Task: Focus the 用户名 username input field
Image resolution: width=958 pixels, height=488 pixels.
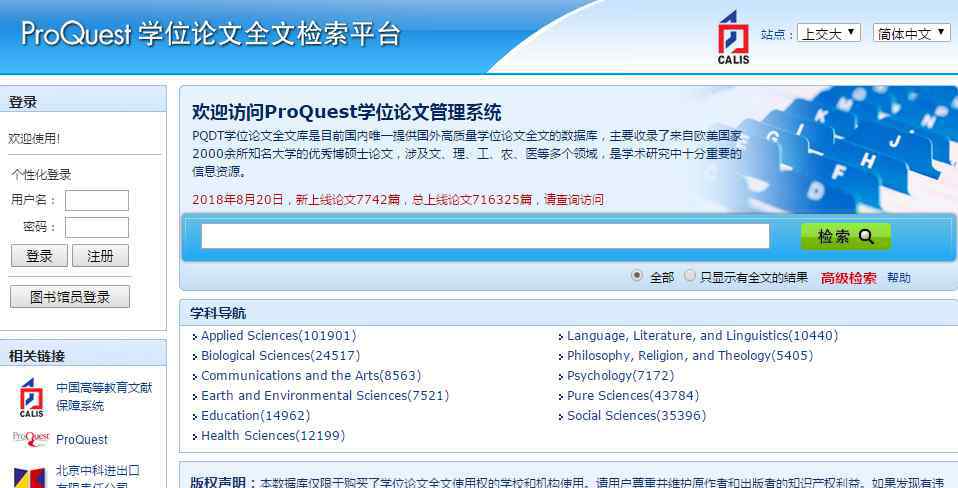Action: pos(97,200)
